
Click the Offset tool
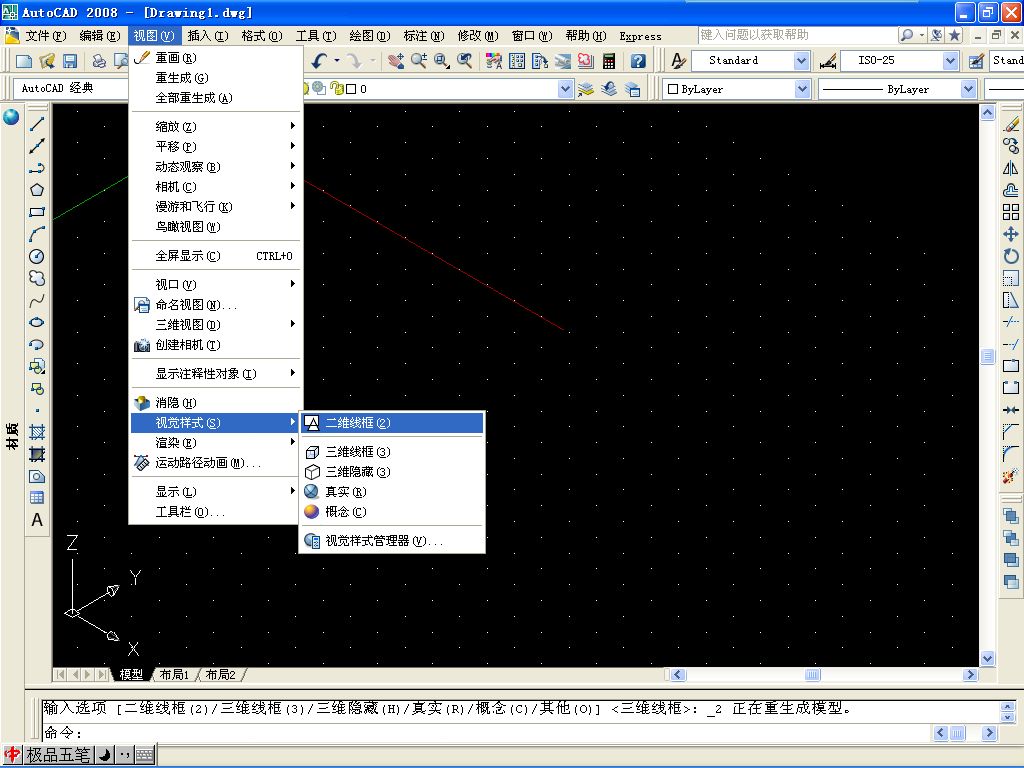(1011, 190)
